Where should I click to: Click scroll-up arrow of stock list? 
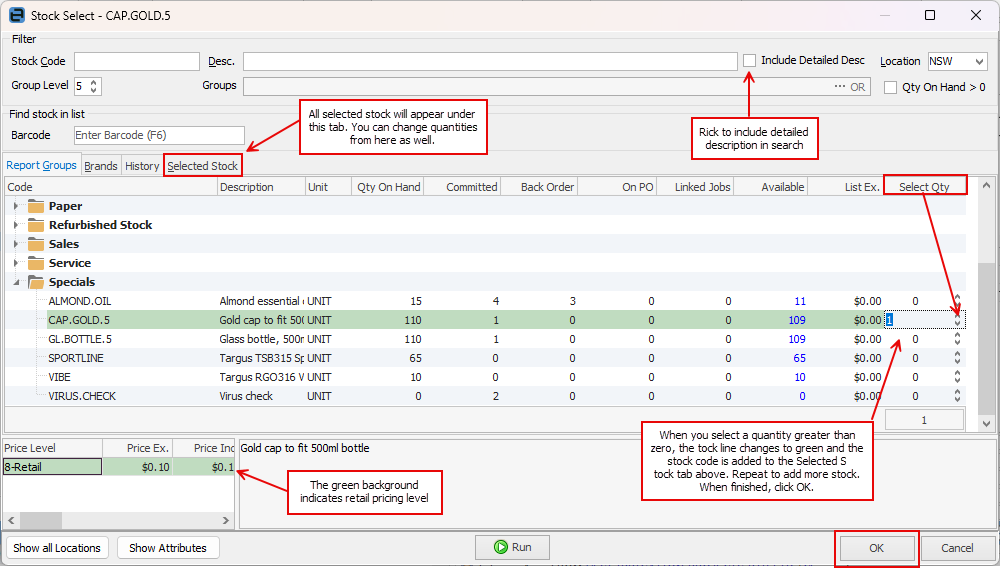986,186
